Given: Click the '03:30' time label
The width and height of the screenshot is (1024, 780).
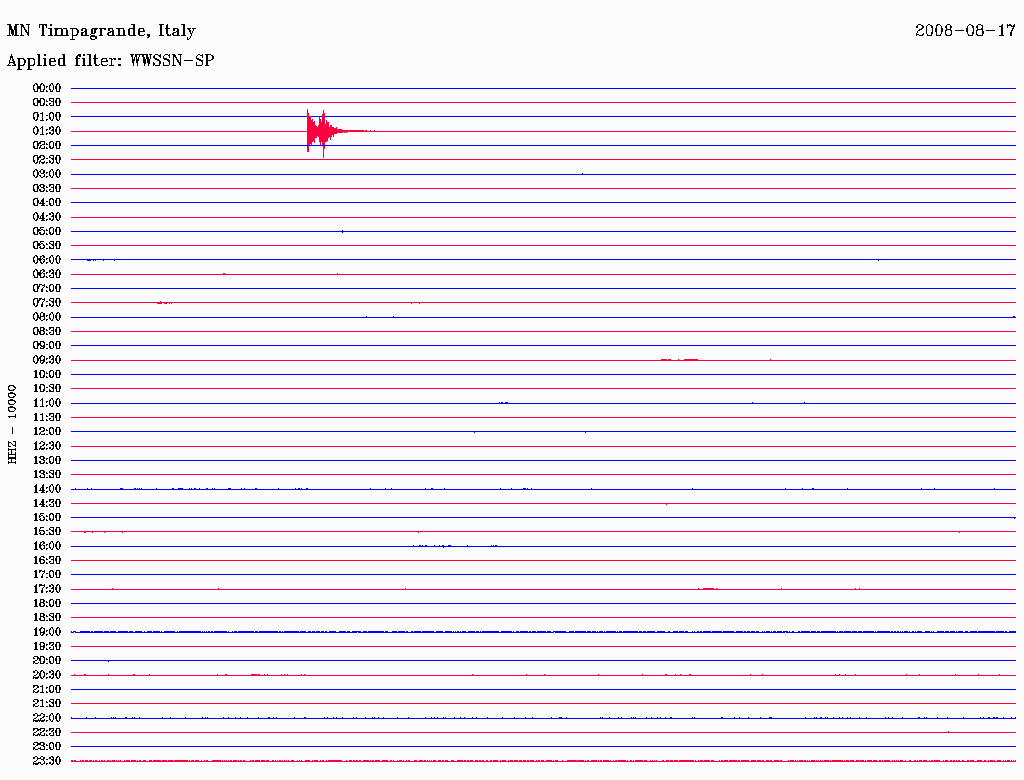Looking at the screenshot, I should pyautogui.click(x=47, y=189).
